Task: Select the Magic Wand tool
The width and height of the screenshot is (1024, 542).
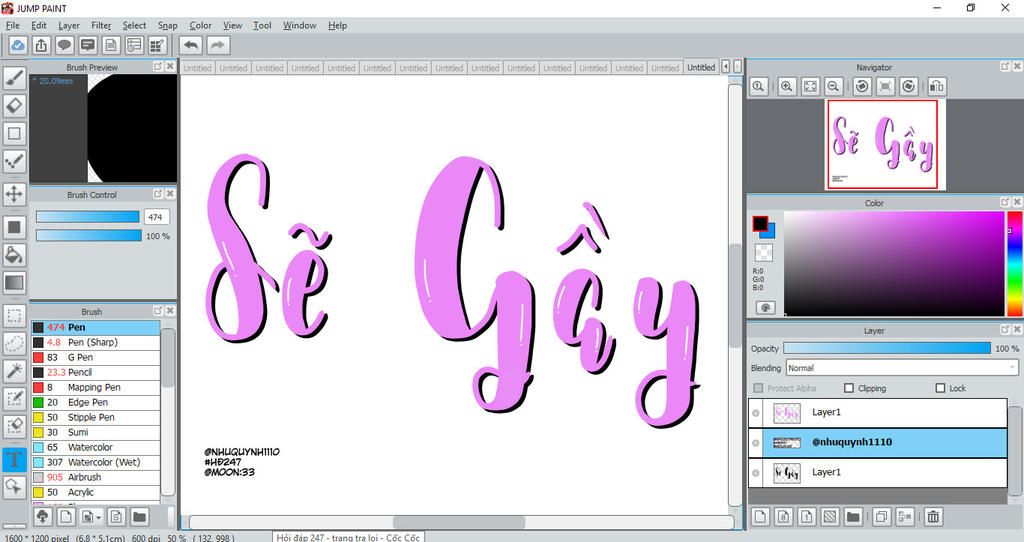Action: coord(14,371)
